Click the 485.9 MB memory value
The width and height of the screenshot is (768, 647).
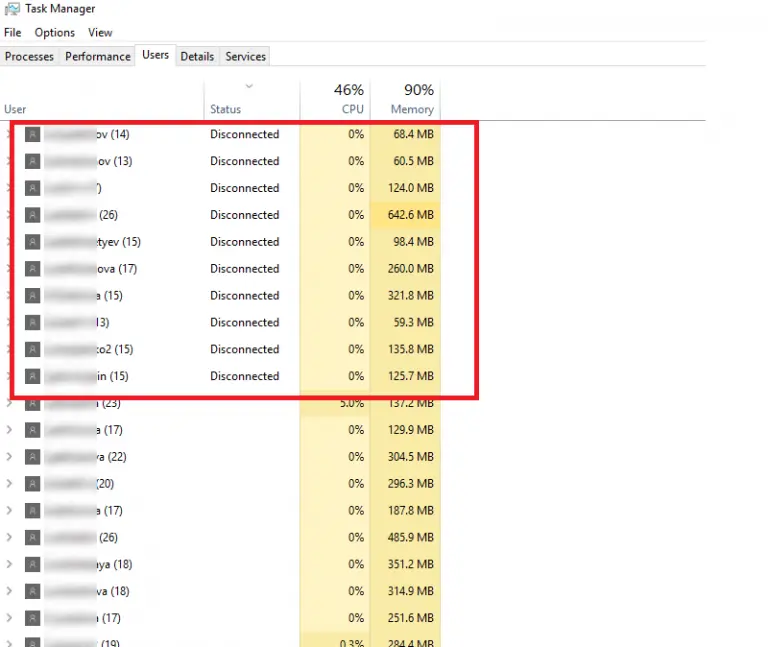coord(410,538)
